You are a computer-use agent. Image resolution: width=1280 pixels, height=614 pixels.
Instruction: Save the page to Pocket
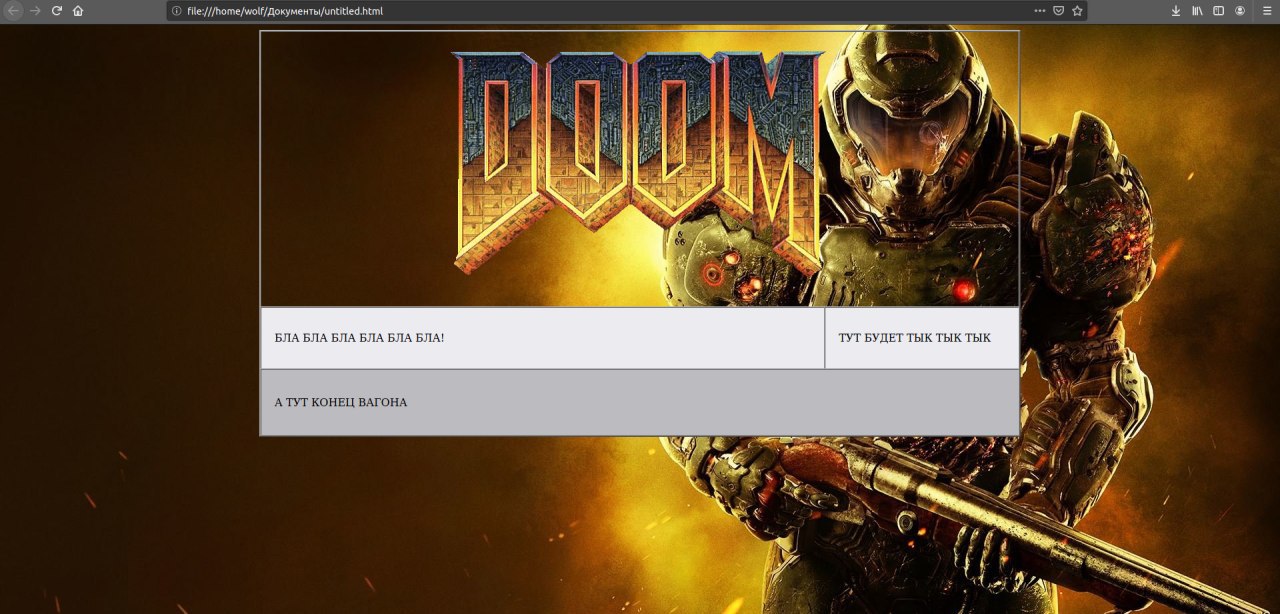pyautogui.click(x=1058, y=11)
